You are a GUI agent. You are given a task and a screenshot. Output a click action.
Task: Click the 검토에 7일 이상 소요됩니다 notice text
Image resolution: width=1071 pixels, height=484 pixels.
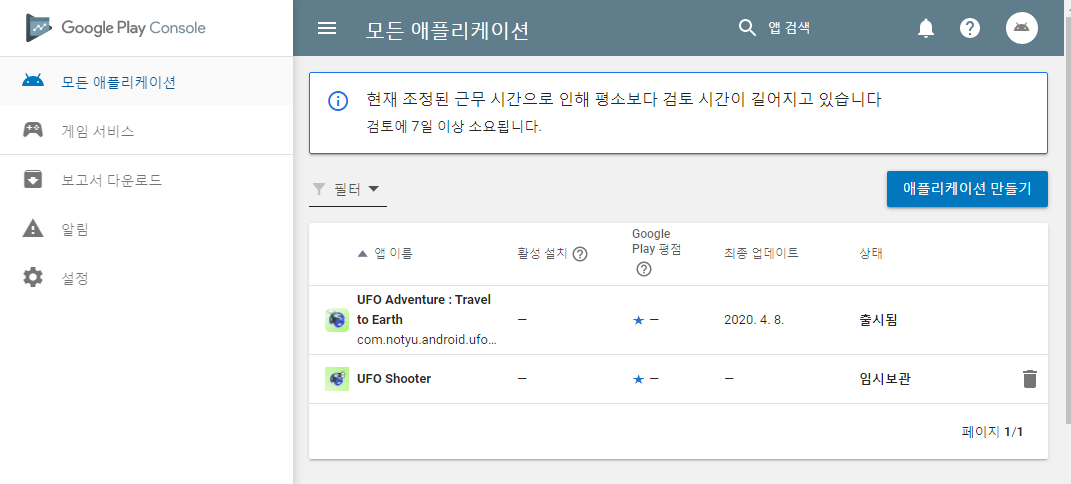(x=454, y=127)
